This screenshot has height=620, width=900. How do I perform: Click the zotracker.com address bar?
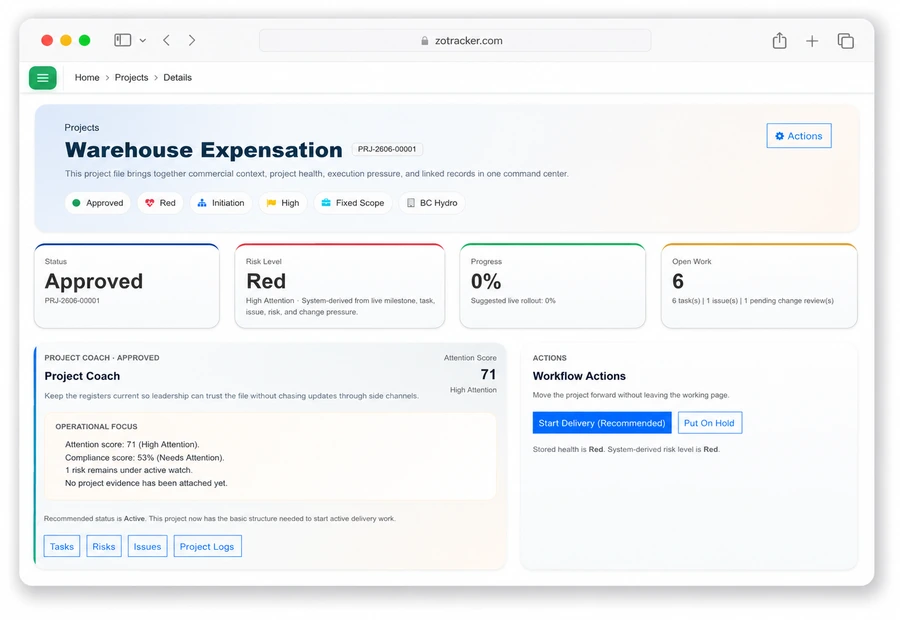455,41
